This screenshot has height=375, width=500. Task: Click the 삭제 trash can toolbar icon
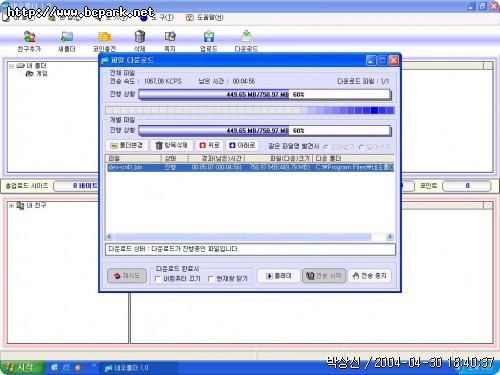click(139, 41)
